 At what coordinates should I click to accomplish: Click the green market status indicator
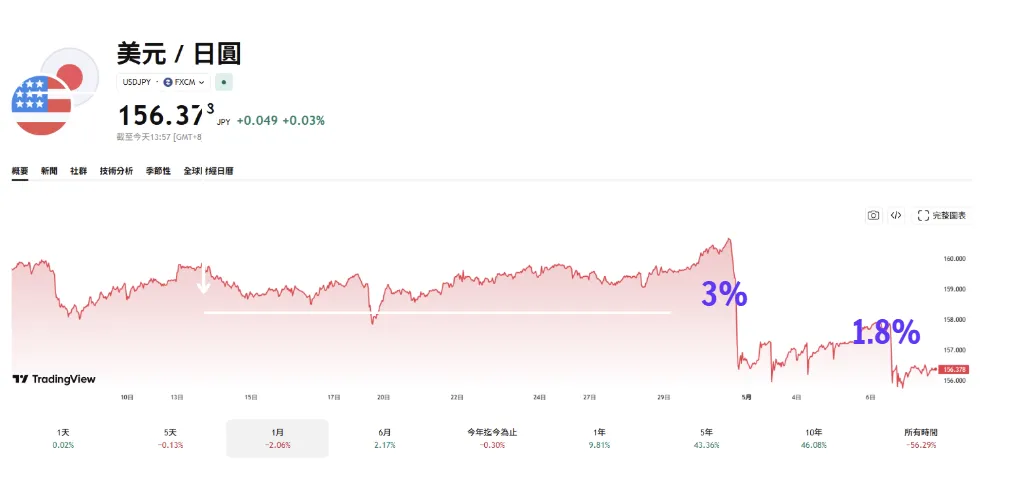pyautogui.click(x=224, y=82)
